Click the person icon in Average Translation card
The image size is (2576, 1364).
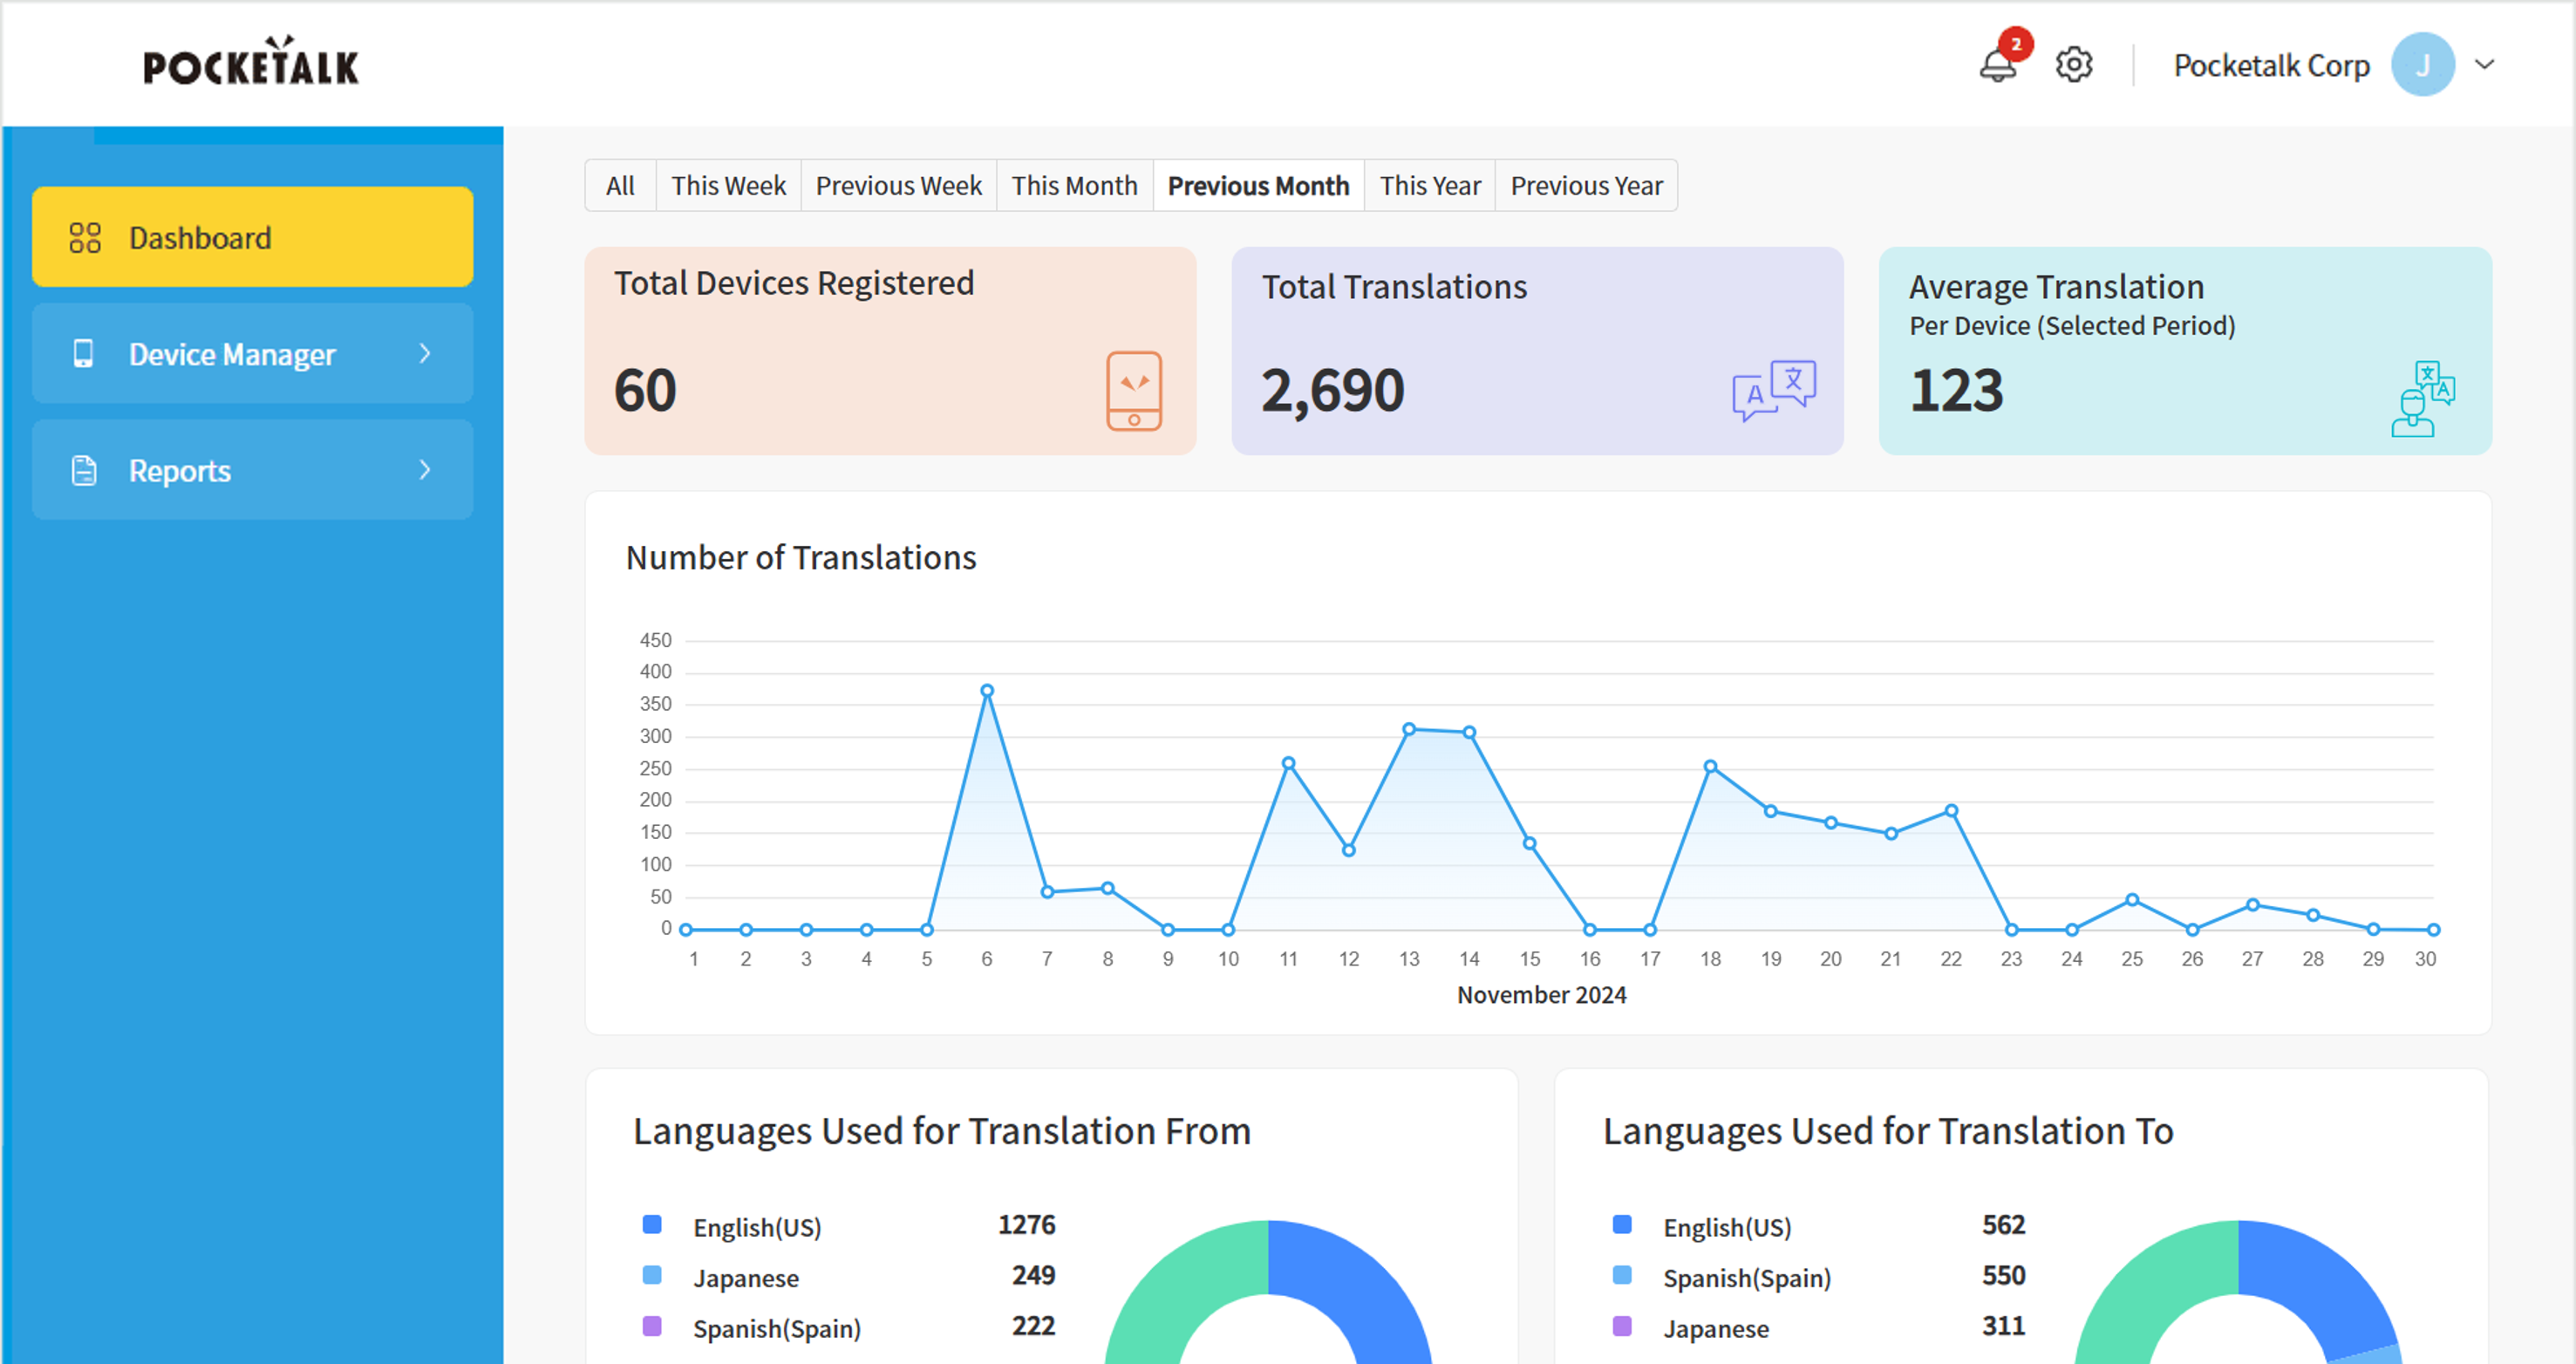[2422, 399]
